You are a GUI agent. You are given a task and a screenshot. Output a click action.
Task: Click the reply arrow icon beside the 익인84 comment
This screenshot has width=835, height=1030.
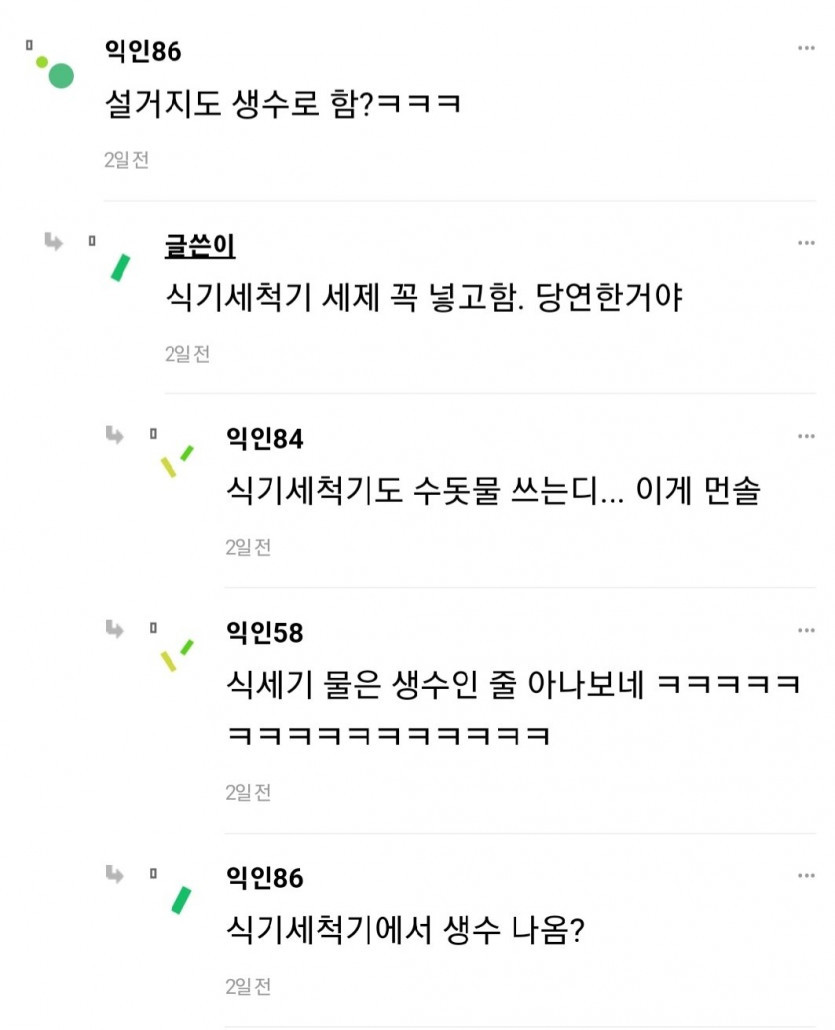(115, 434)
